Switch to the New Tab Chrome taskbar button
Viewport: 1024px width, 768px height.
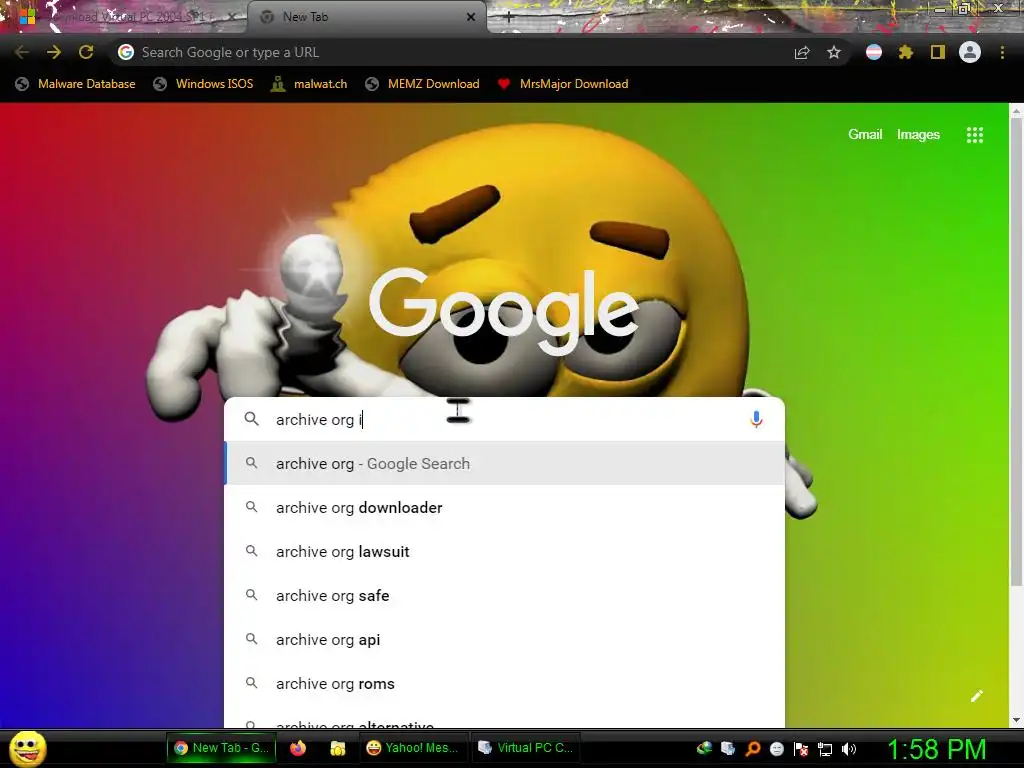221,748
